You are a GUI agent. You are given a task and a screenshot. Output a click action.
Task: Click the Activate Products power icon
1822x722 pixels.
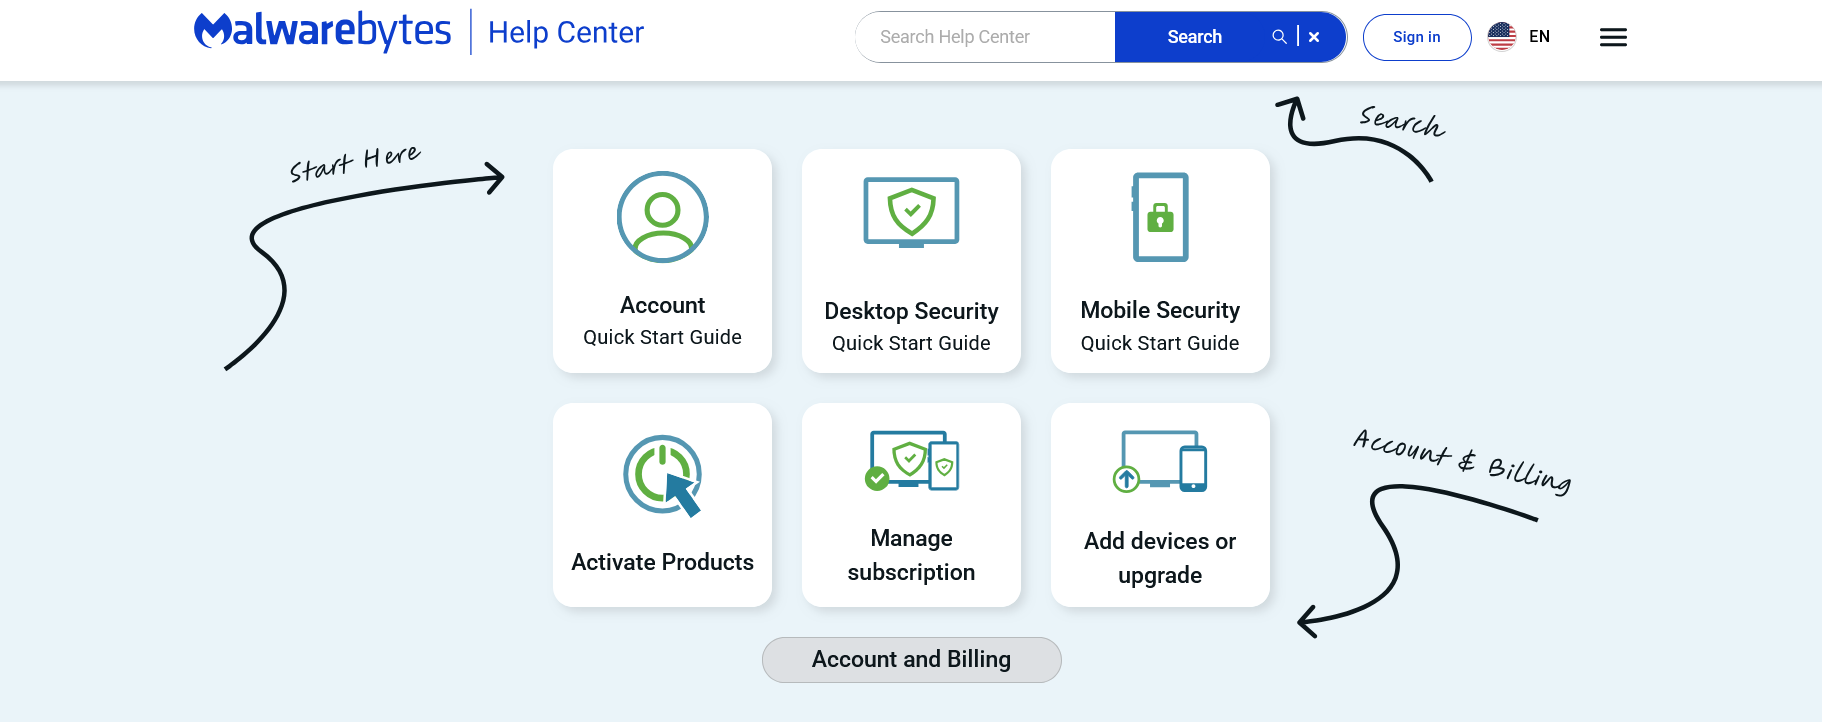click(x=662, y=475)
